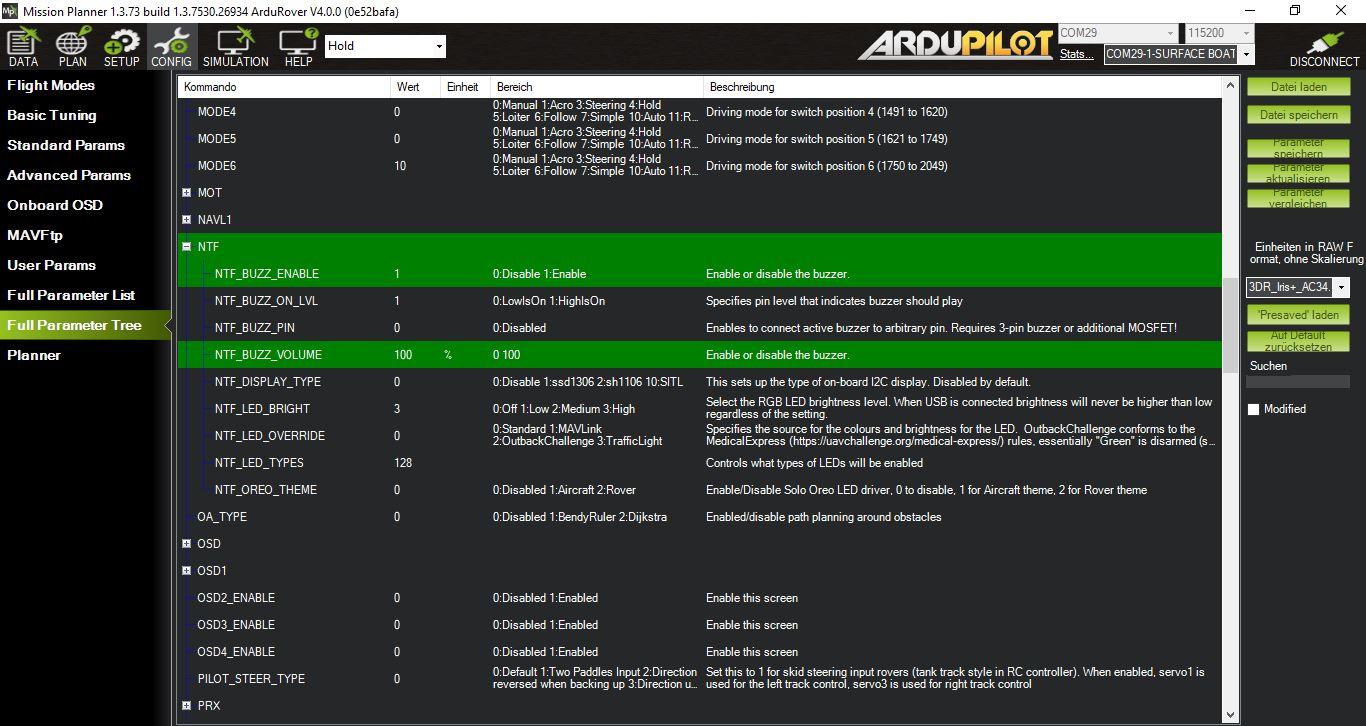Open Basic Tuning page
Viewport: 1366px width, 726px height.
[x=52, y=115]
